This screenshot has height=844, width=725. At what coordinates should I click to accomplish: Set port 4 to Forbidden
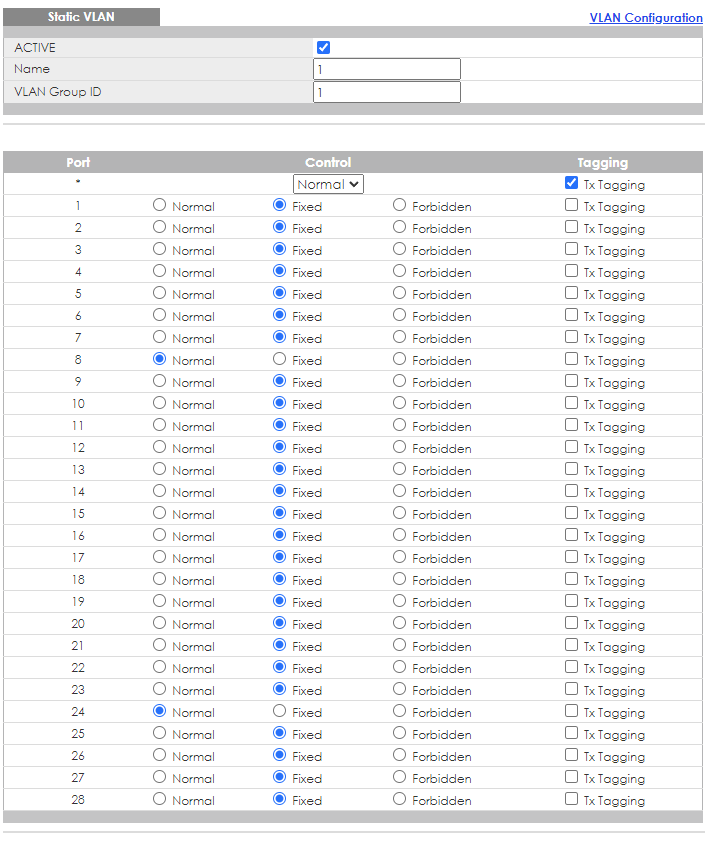pos(399,271)
